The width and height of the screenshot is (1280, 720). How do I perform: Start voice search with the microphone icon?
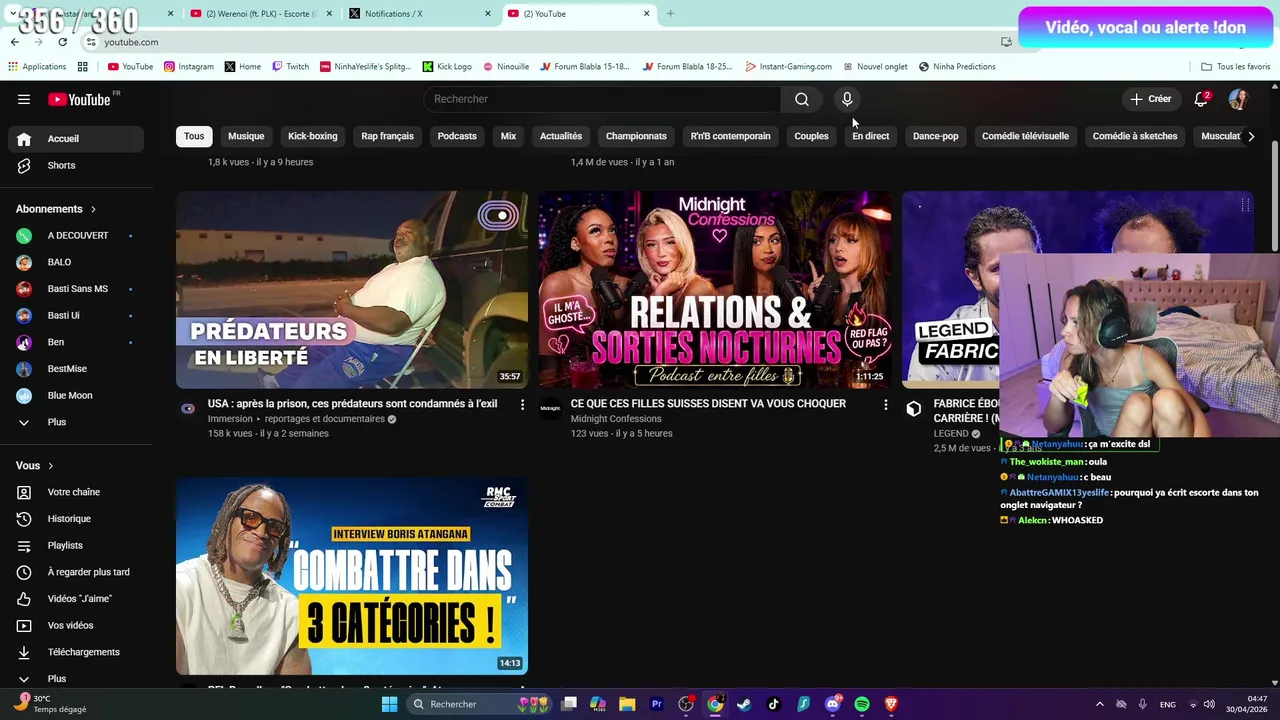pos(847,99)
